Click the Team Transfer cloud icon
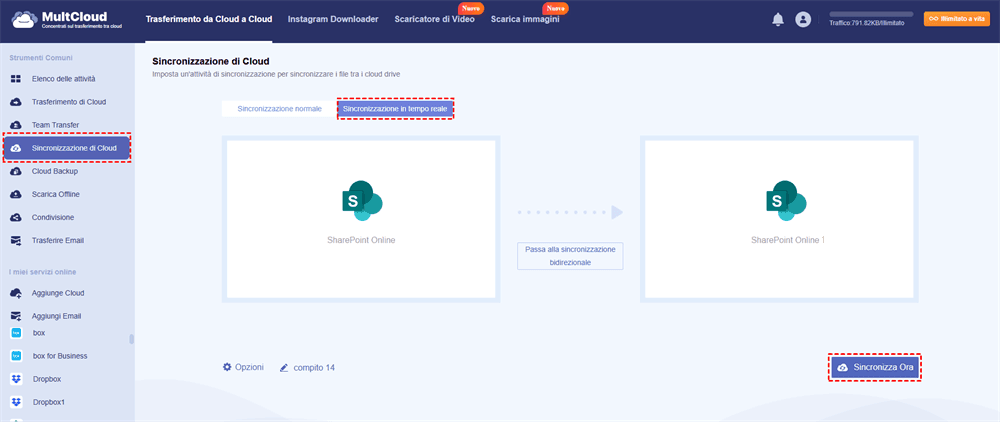The image size is (1000, 422). (16, 125)
